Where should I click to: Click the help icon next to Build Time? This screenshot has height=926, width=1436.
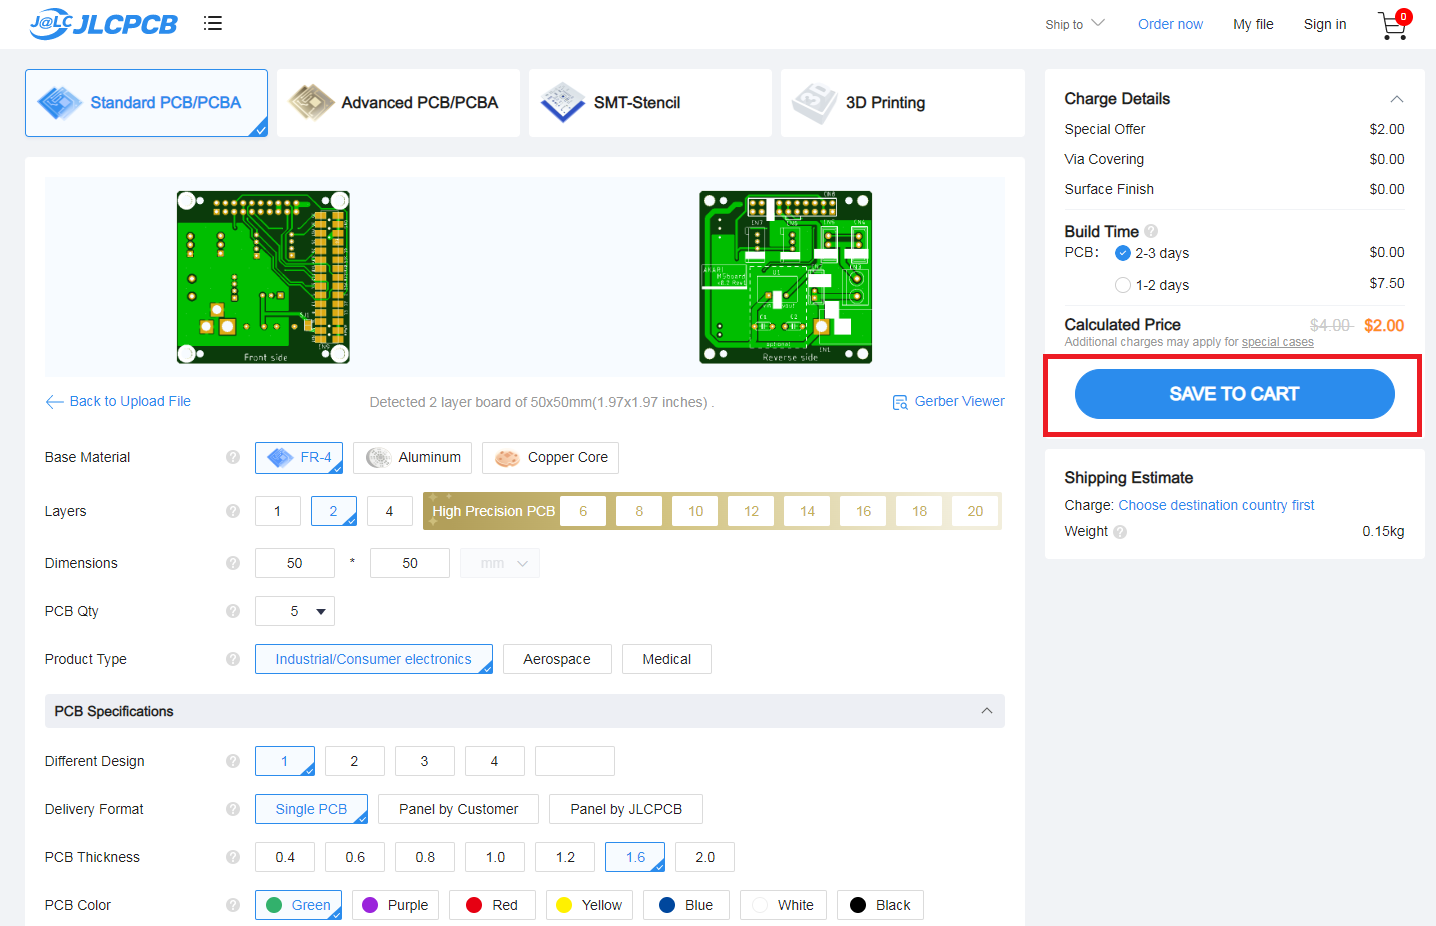point(1151,231)
